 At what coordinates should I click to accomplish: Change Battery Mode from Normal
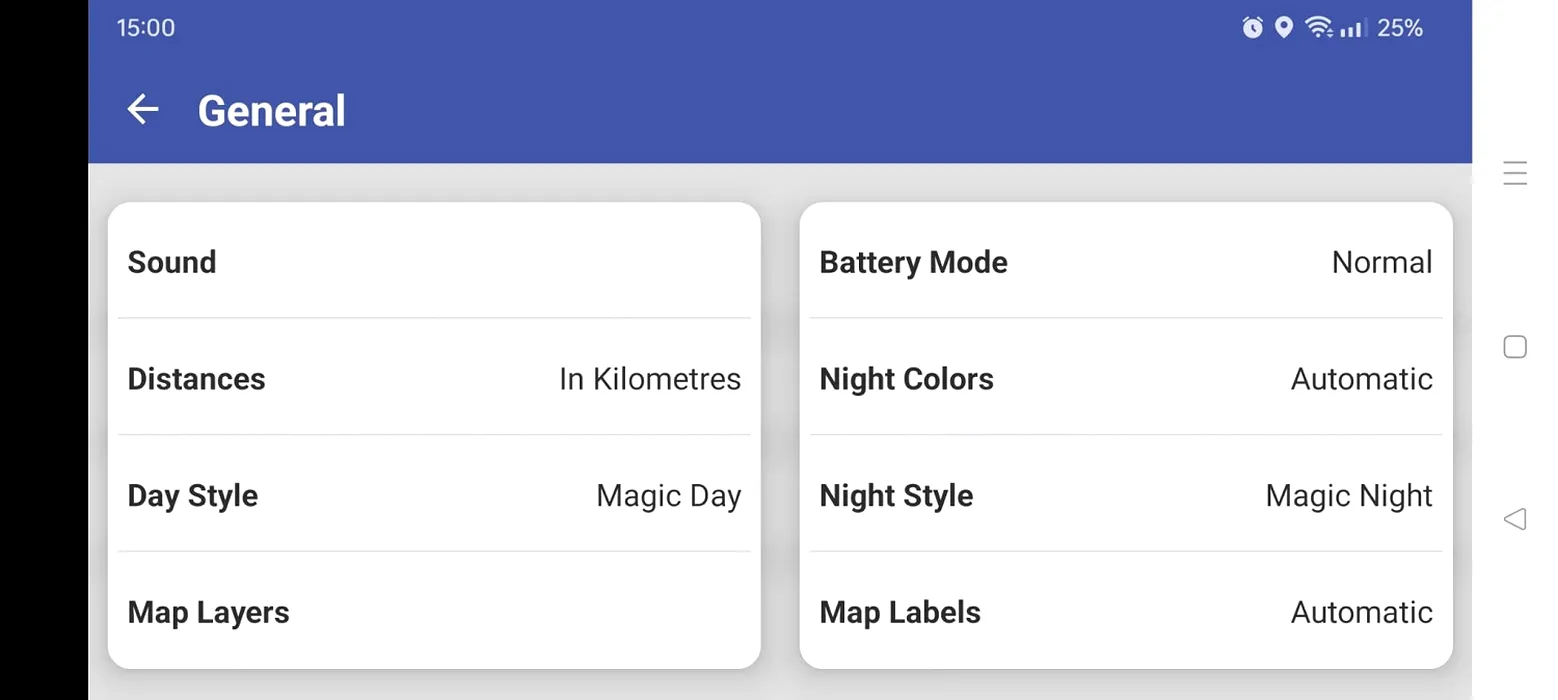1126,262
